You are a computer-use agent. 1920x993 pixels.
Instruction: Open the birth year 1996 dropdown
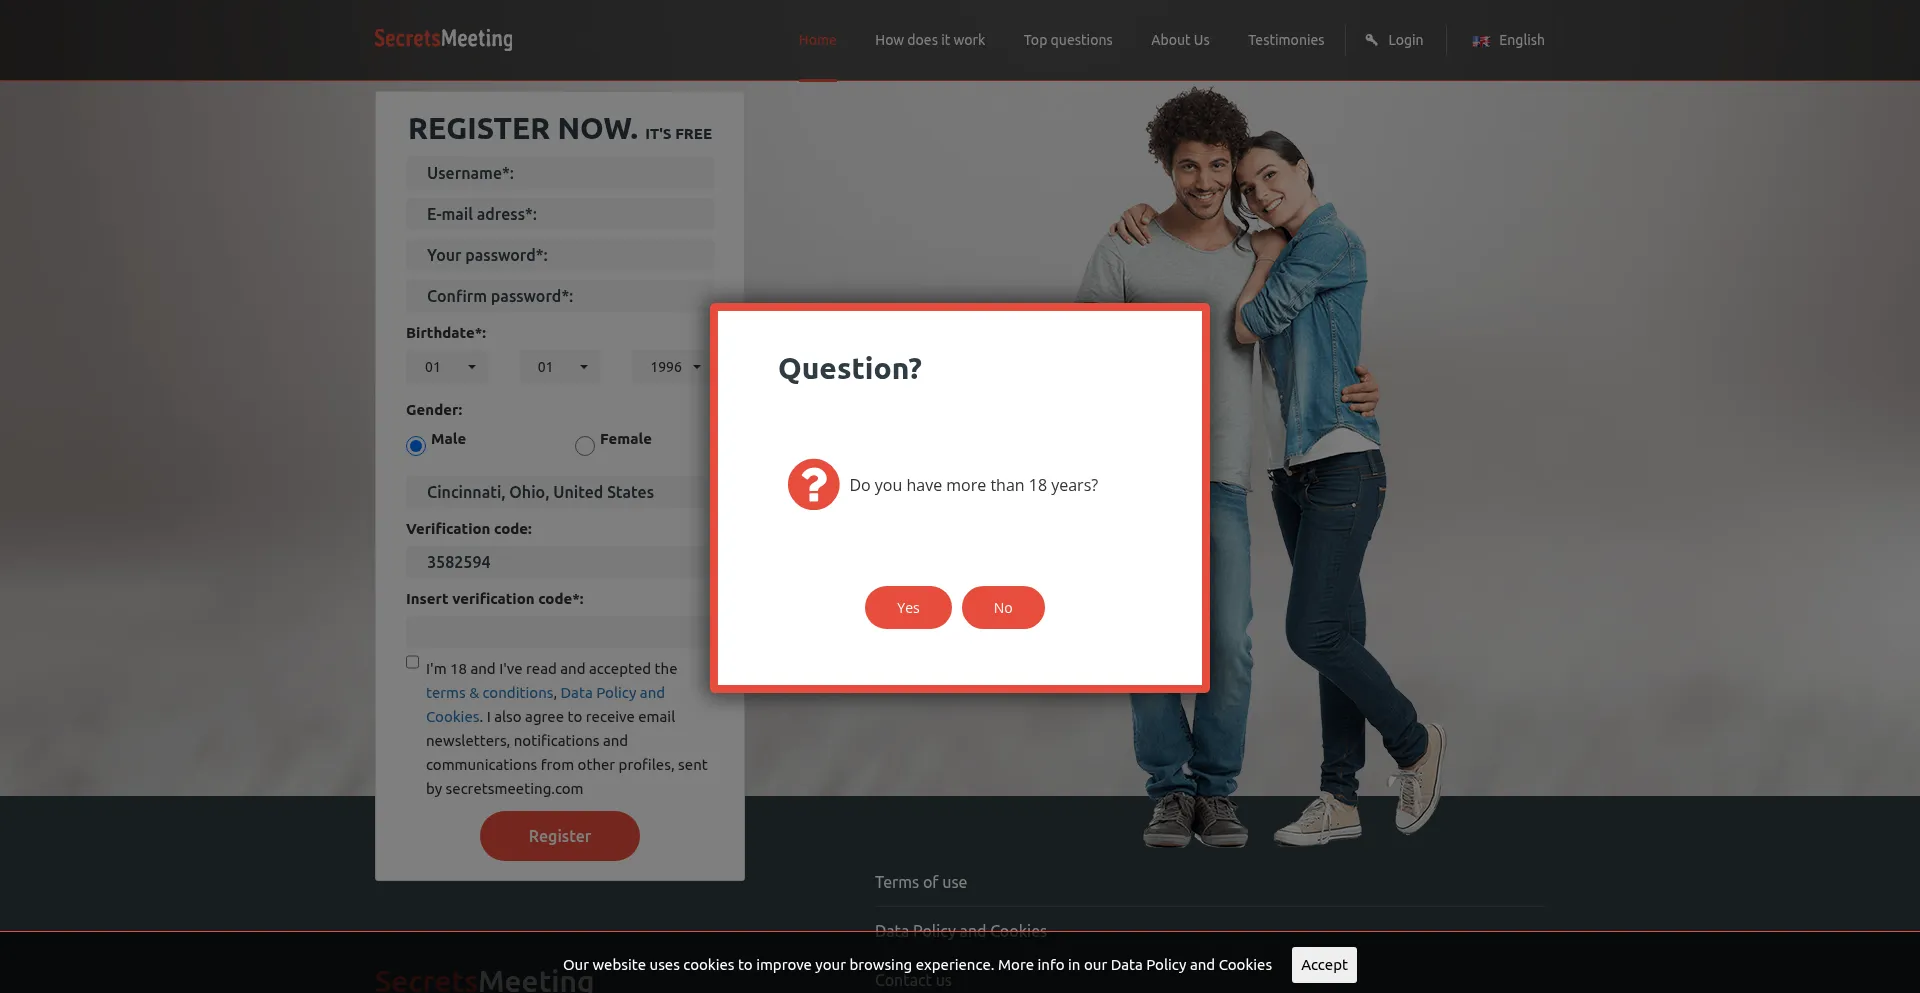[x=672, y=367]
